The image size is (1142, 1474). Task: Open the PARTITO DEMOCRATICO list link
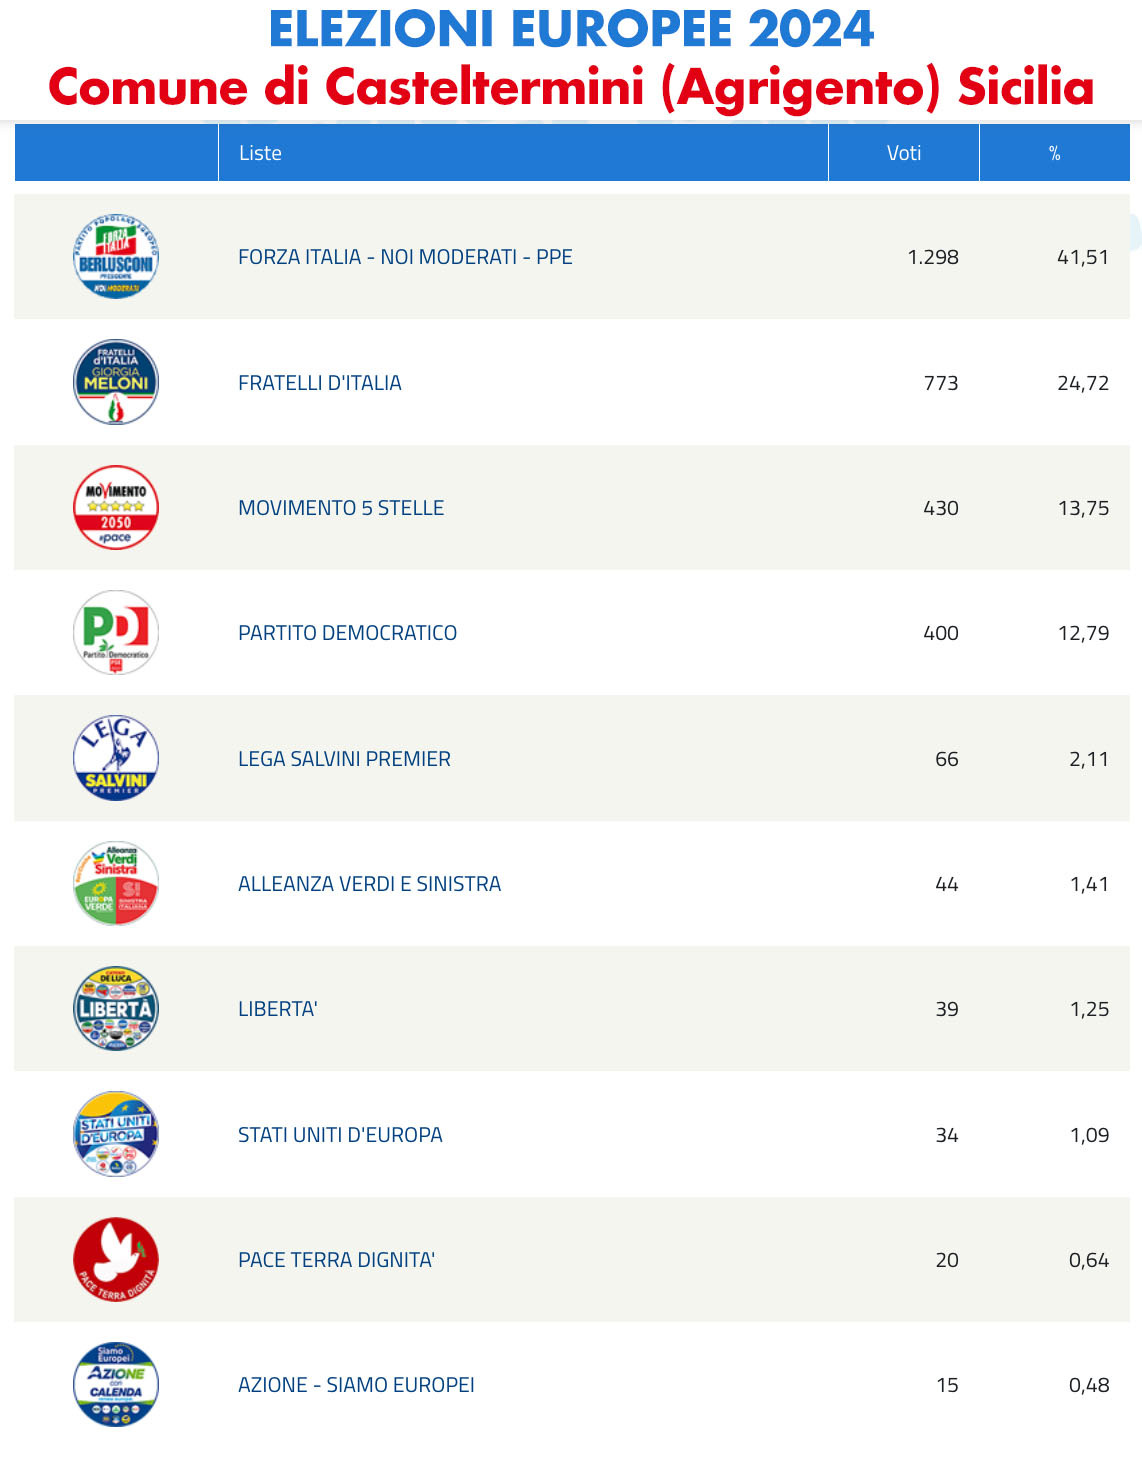pyautogui.click(x=347, y=633)
